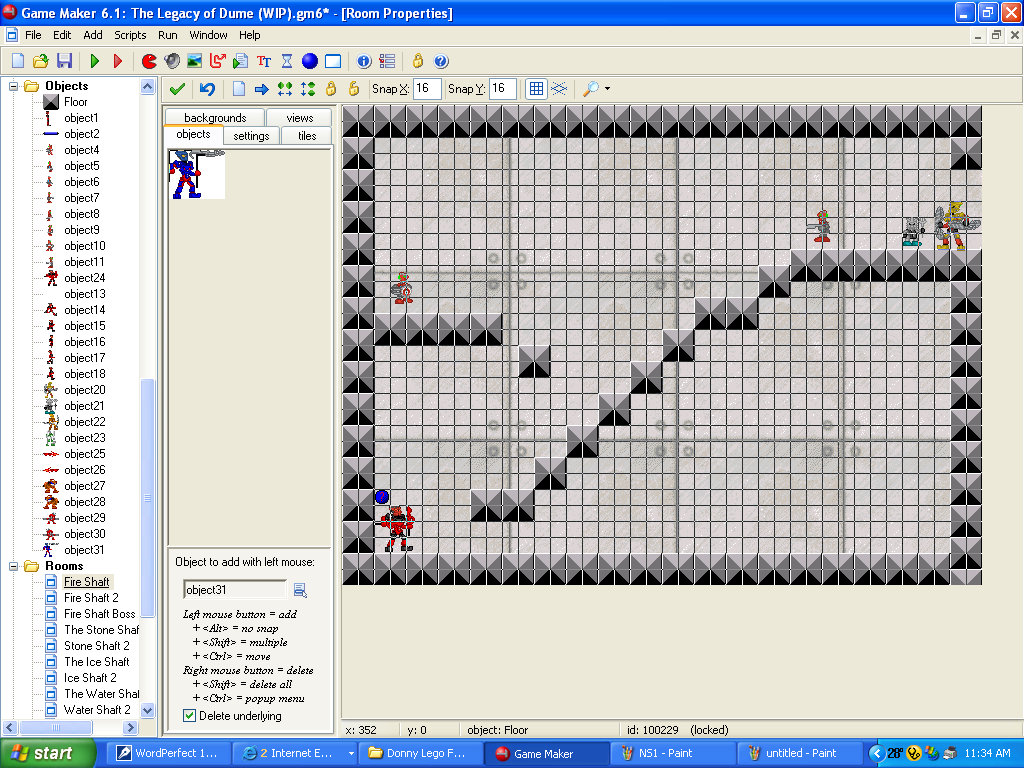Open the zoom magnifier dropdown arrow

click(605, 88)
